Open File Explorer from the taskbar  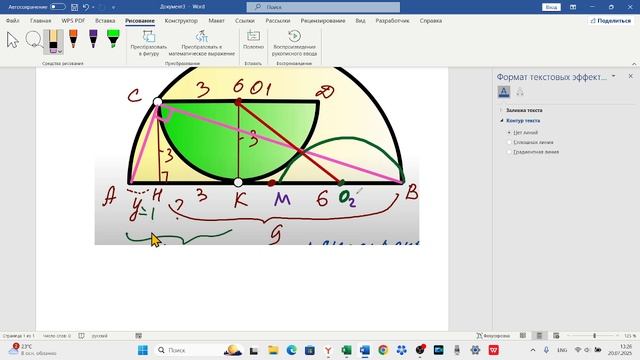point(273,350)
